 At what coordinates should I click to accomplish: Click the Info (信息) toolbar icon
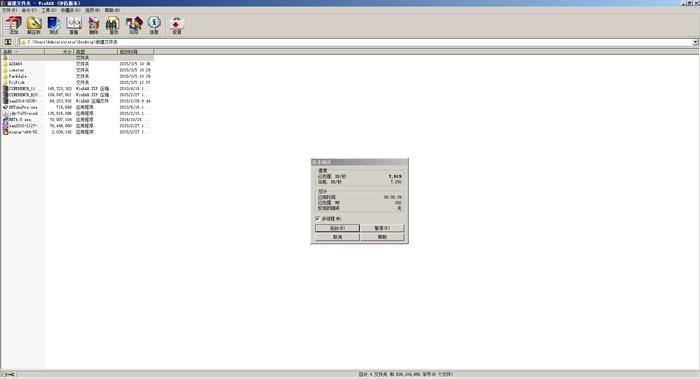click(154, 25)
